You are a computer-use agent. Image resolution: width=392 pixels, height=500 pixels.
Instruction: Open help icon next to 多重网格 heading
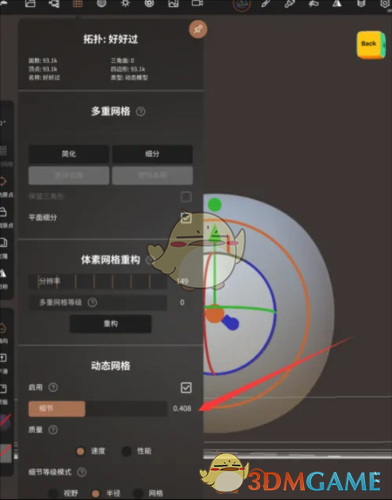141,112
